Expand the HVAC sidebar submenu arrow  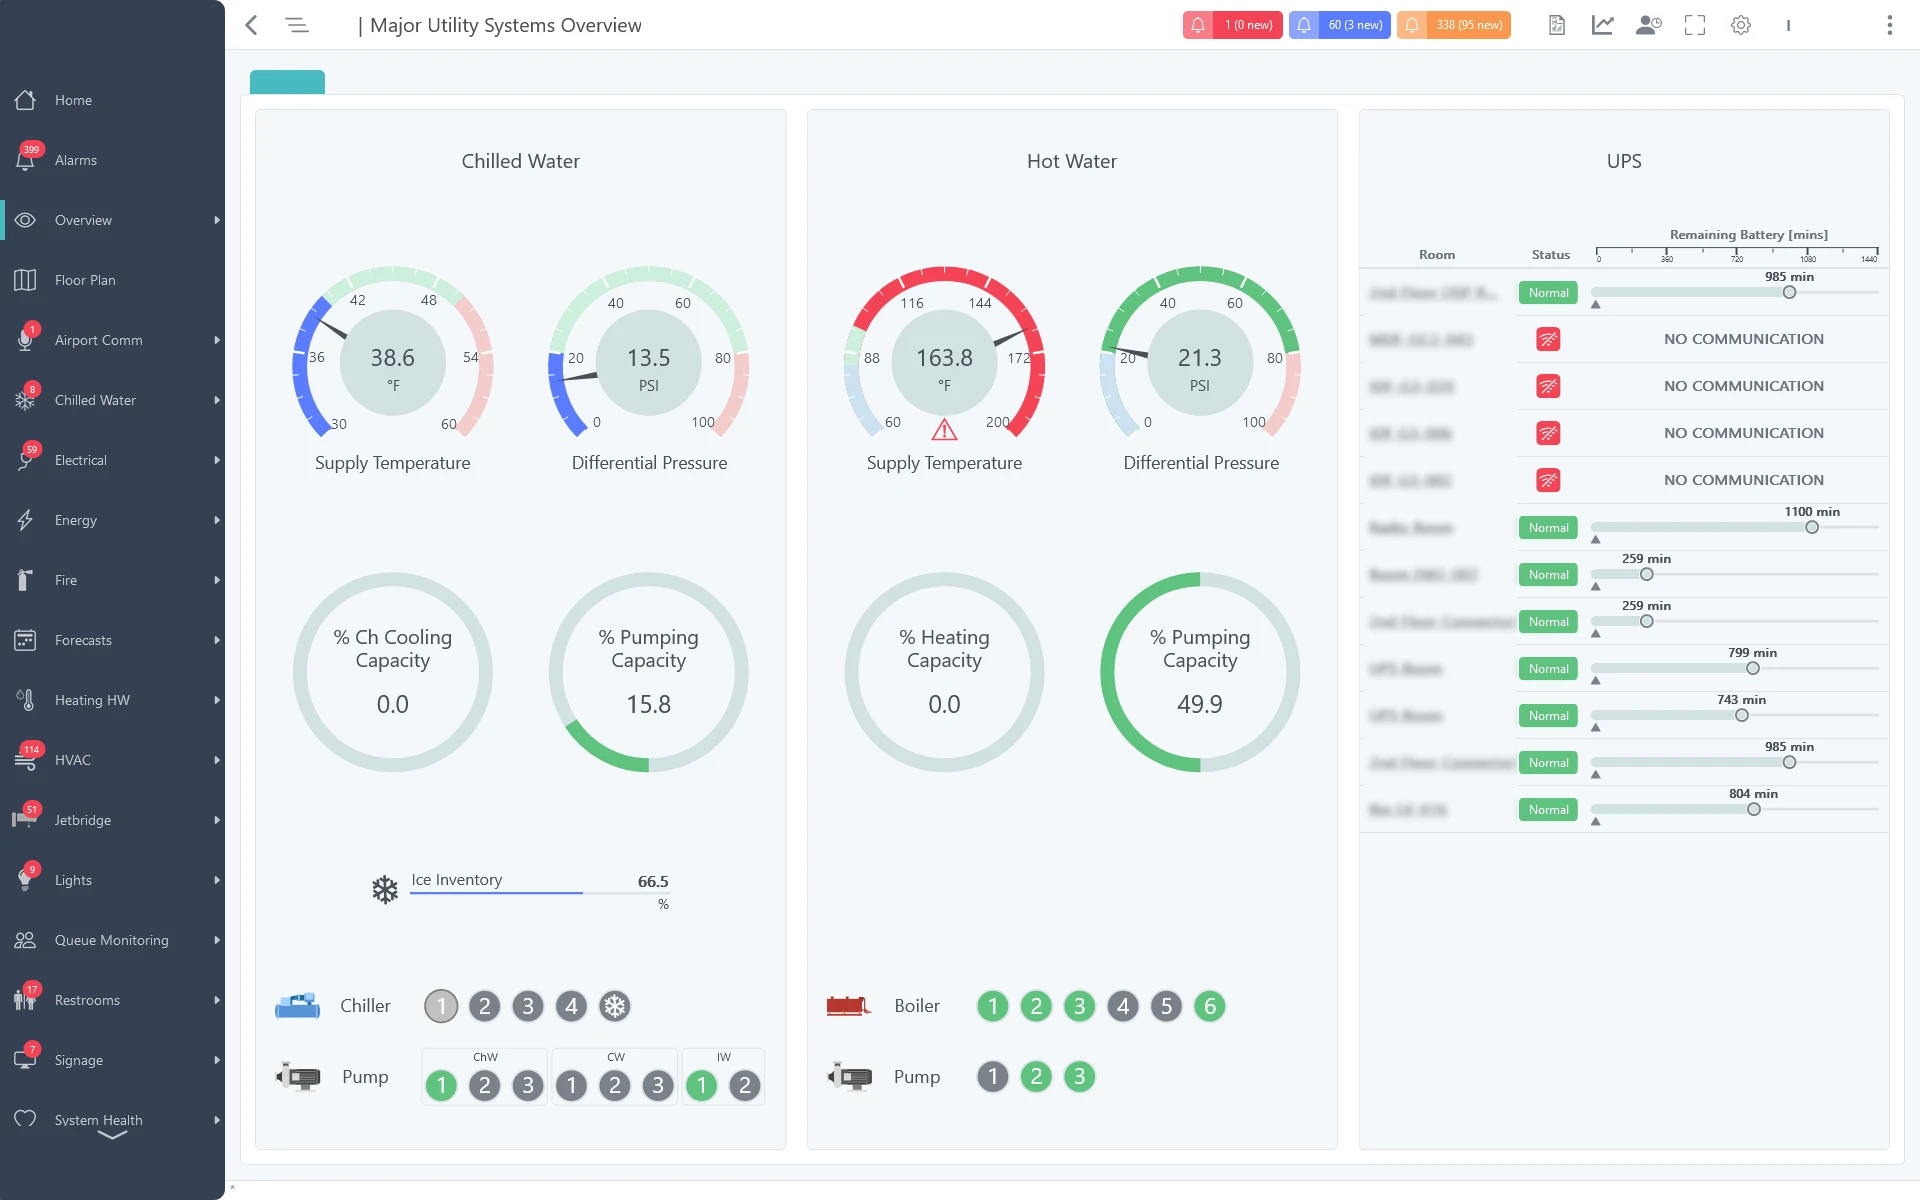point(216,760)
